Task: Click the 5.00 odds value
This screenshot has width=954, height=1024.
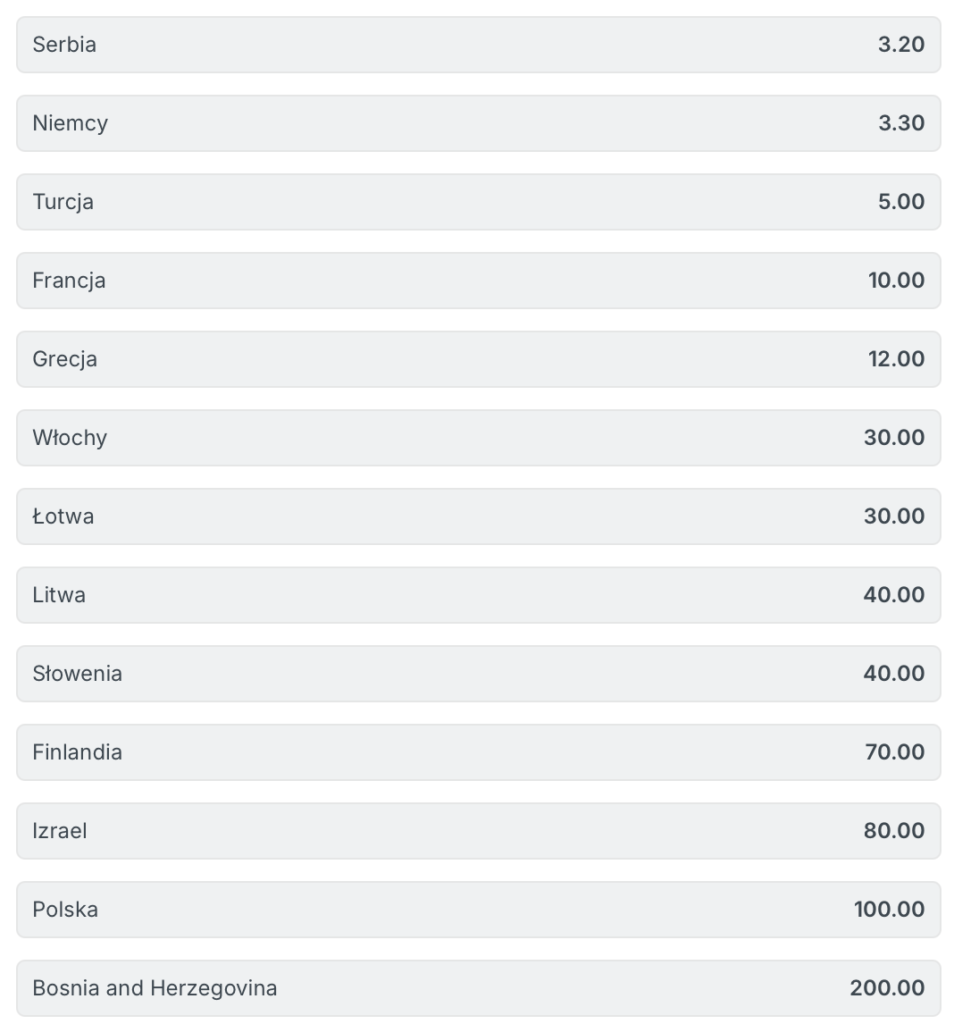Action: (x=901, y=202)
